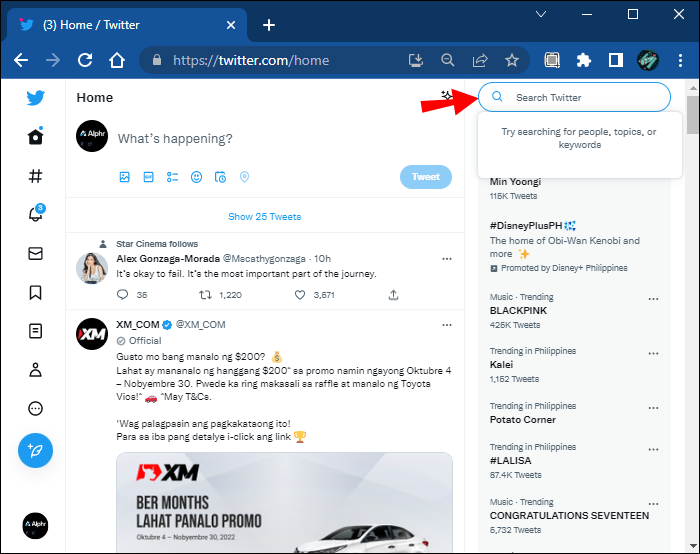Image resolution: width=700 pixels, height=554 pixels.
Task: Open more options on XM_COM tweet
Action: point(447,325)
